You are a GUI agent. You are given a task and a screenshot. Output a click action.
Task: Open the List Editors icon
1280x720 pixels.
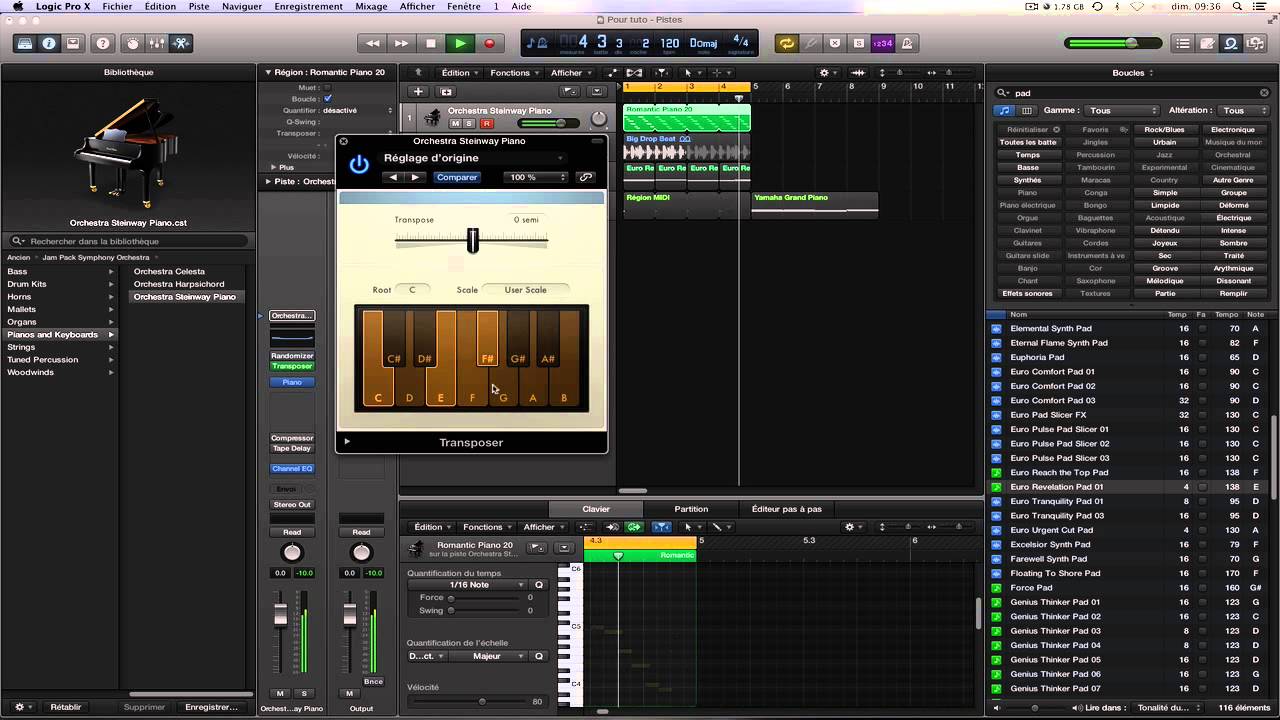[1183, 43]
